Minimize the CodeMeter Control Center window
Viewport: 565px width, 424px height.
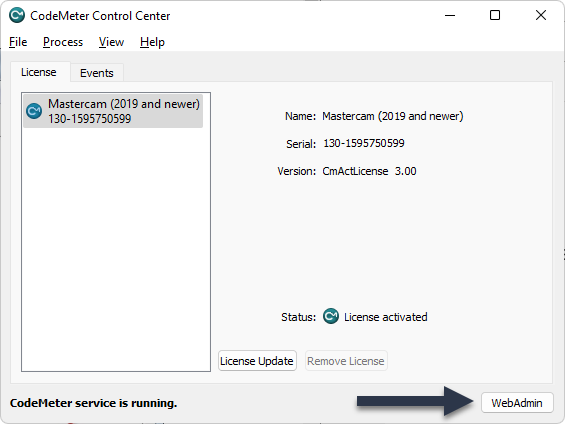pos(450,15)
